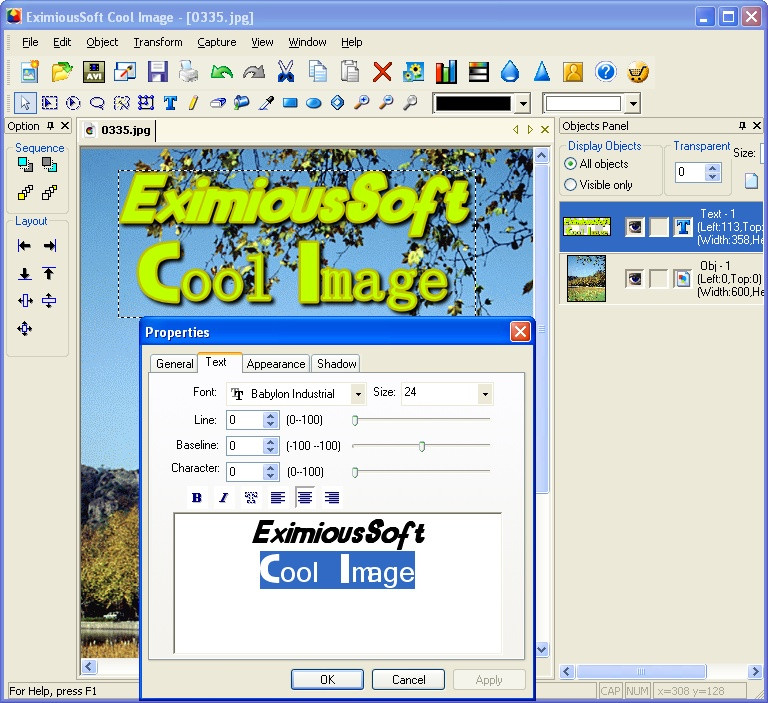The height and width of the screenshot is (703, 768).
Task: Open the Font dropdown Babylon Industrial
Action: (x=359, y=394)
